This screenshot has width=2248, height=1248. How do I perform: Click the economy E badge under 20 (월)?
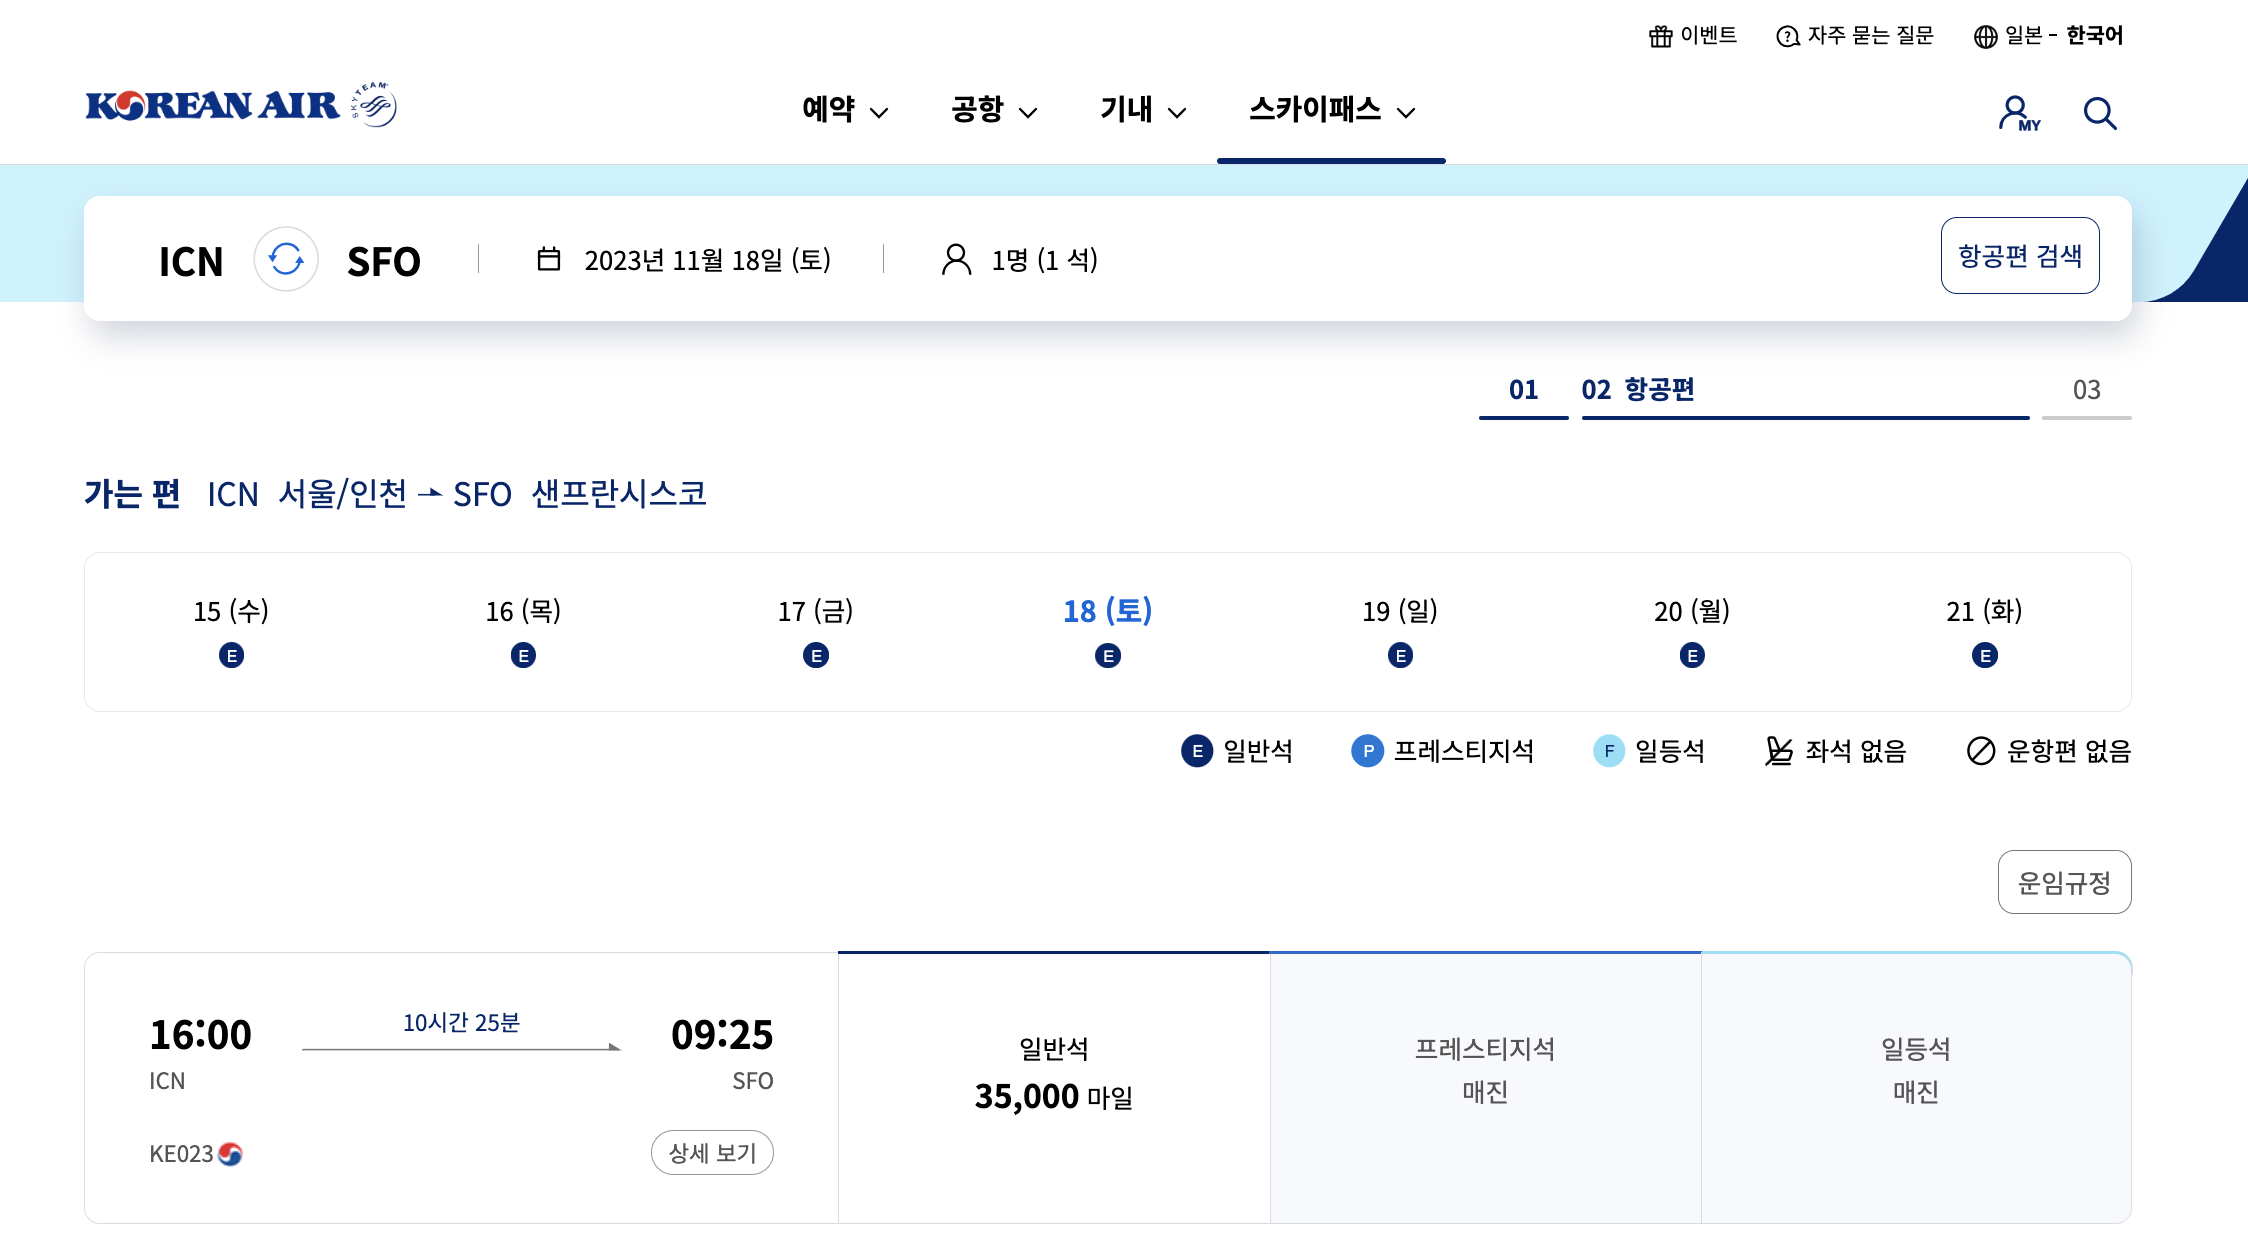tap(1692, 656)
